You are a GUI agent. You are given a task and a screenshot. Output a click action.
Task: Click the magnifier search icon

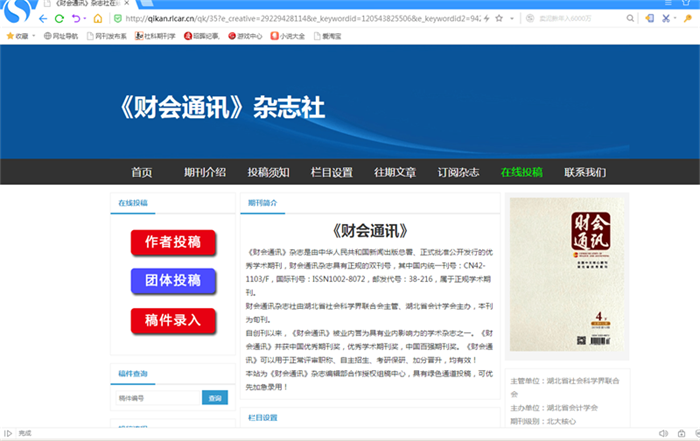tap(630, 18)
